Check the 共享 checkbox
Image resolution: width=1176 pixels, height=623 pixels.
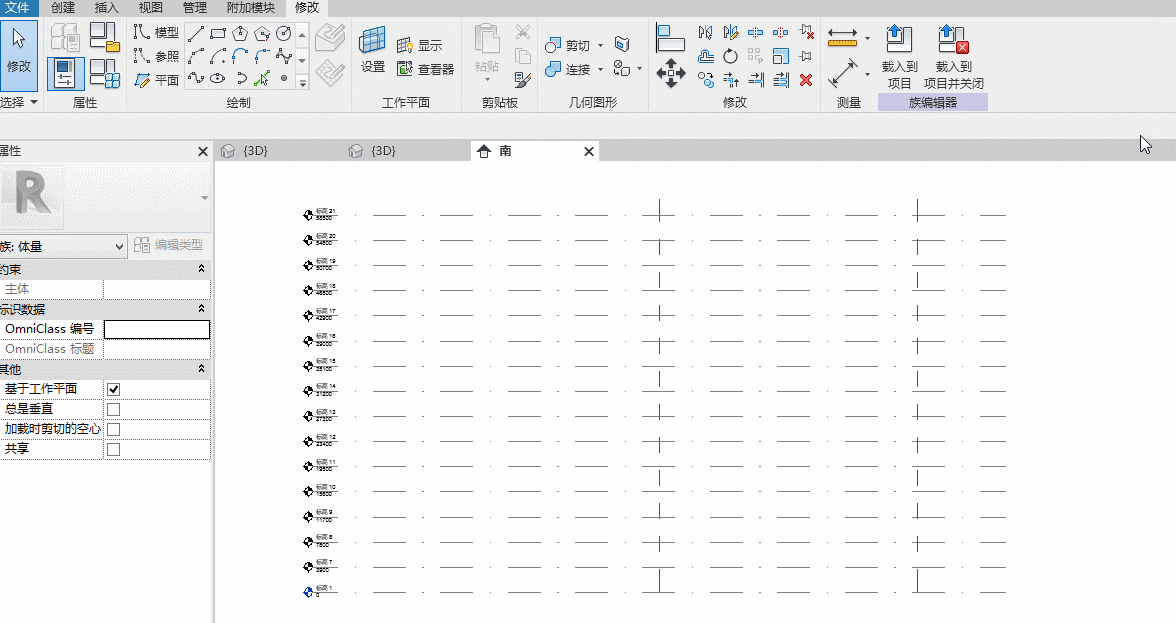pos(113,449)
